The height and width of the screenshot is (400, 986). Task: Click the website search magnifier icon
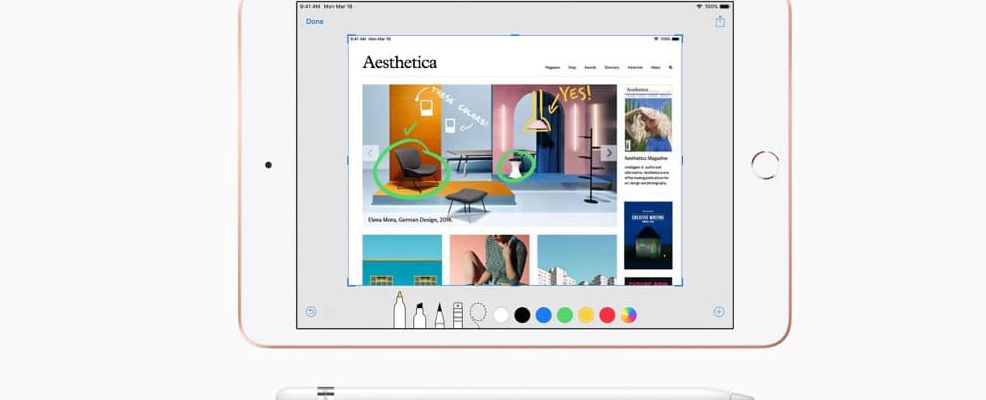tap(671, 67)
